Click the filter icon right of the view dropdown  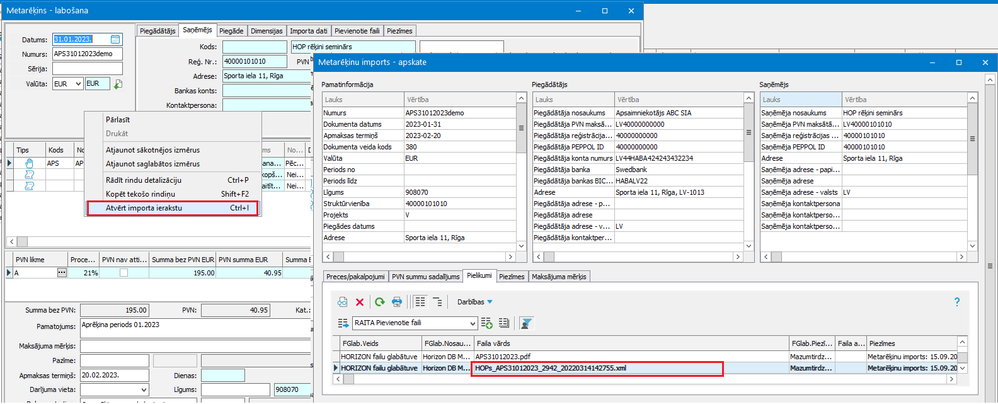[526, 323]
